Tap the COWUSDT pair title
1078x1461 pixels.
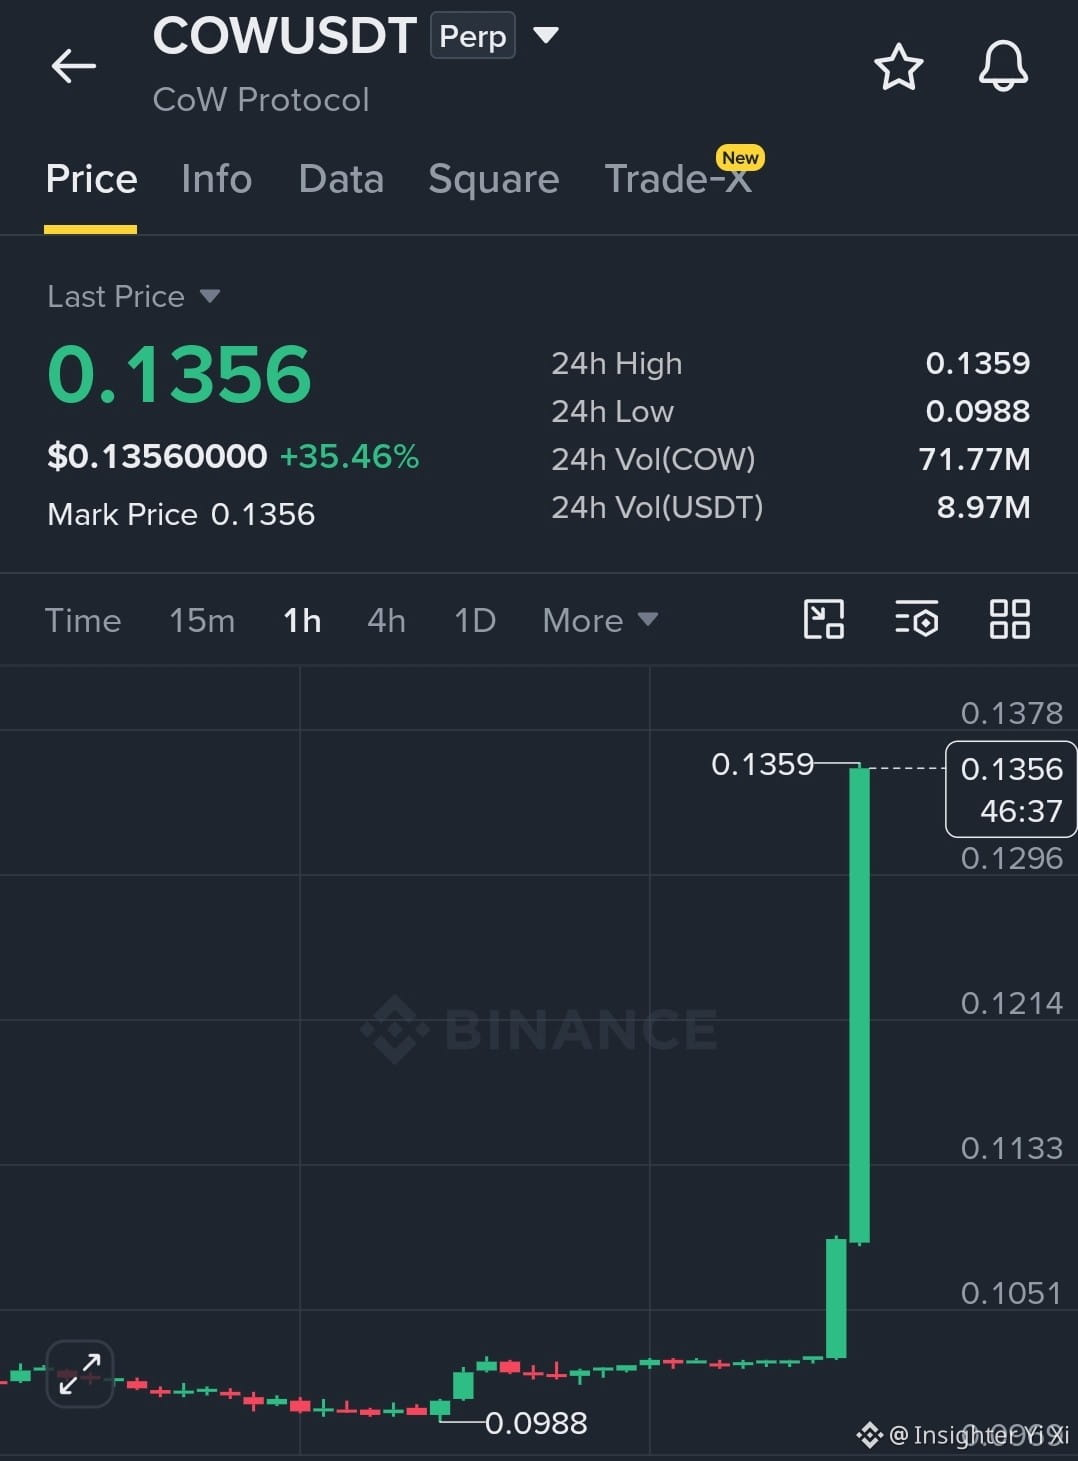tap(284, 36)
